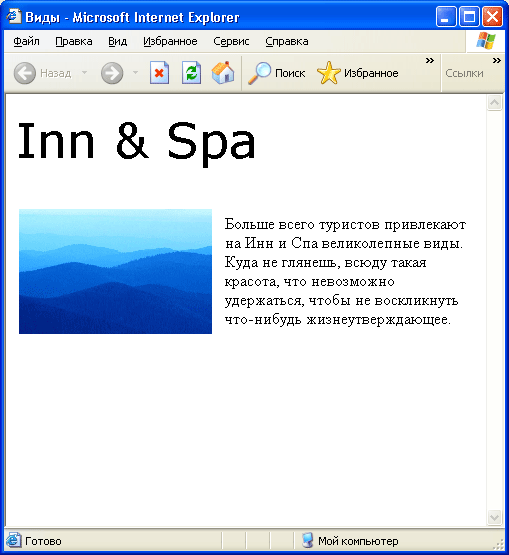Open the Файл menu
The height and width of the screenshot is (555, 509).
pyautogui.click(x=27, y=41)
